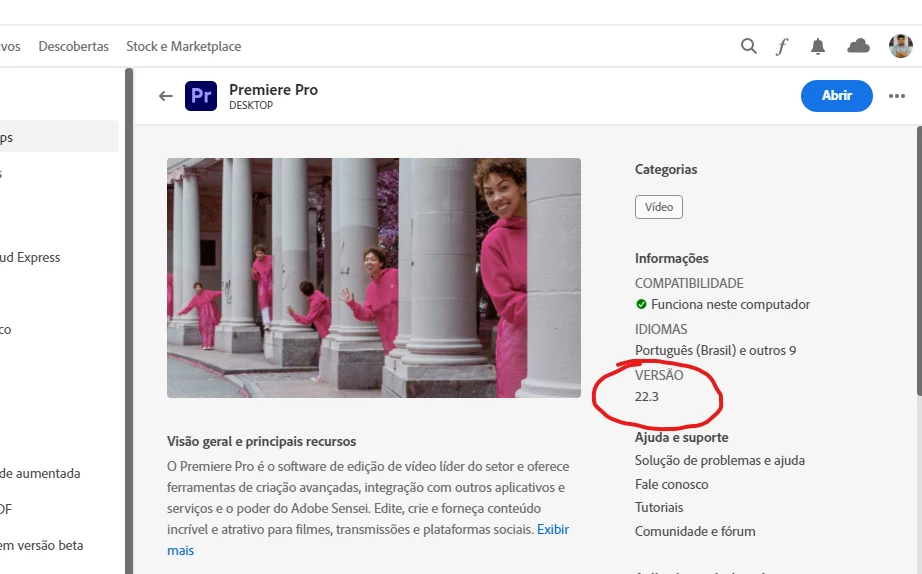Open the Tutoriais link

[659, 508]
